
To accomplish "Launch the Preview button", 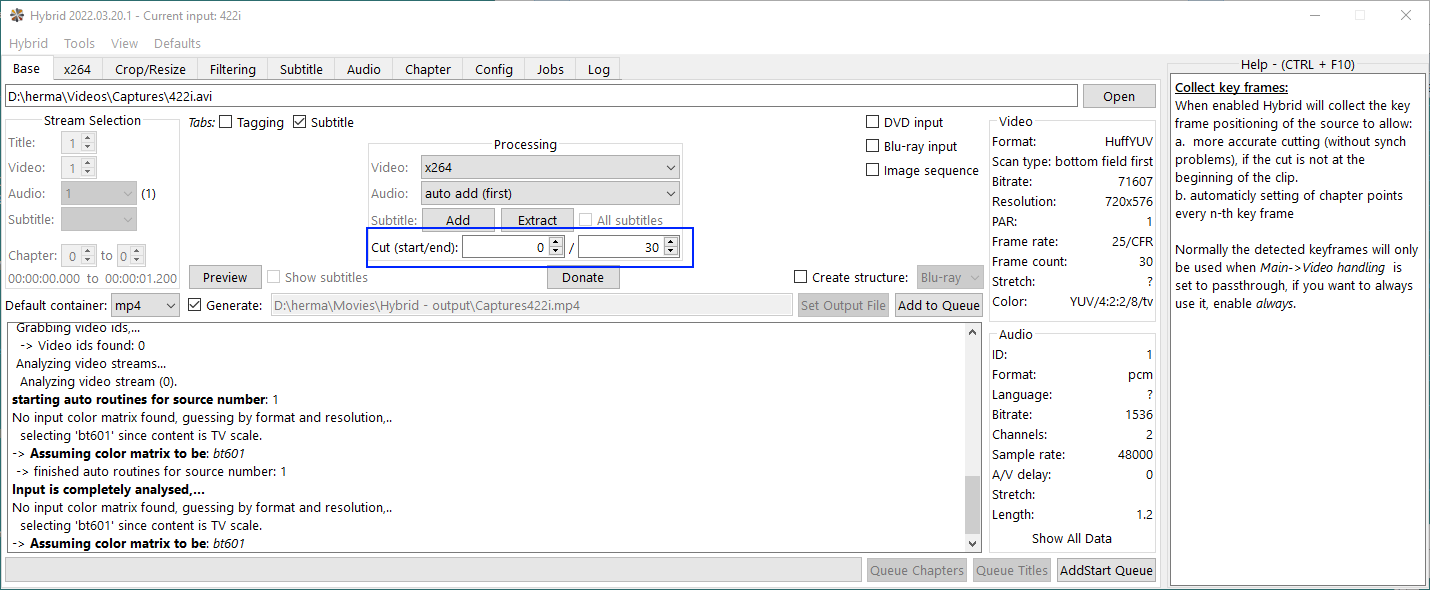I will [x=225, y=277].
